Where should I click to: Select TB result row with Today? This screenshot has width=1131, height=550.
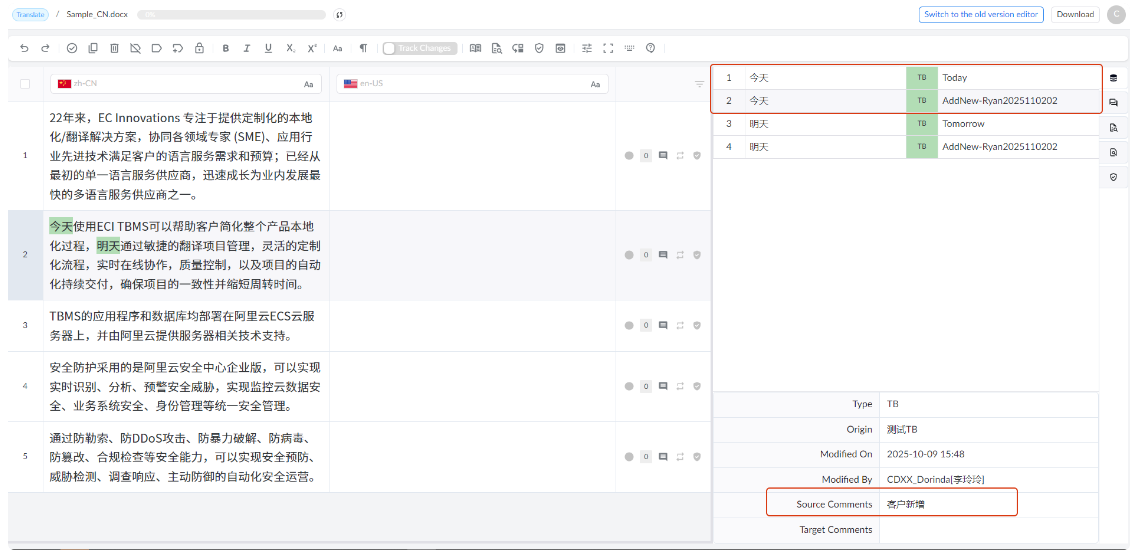[906, 77]
